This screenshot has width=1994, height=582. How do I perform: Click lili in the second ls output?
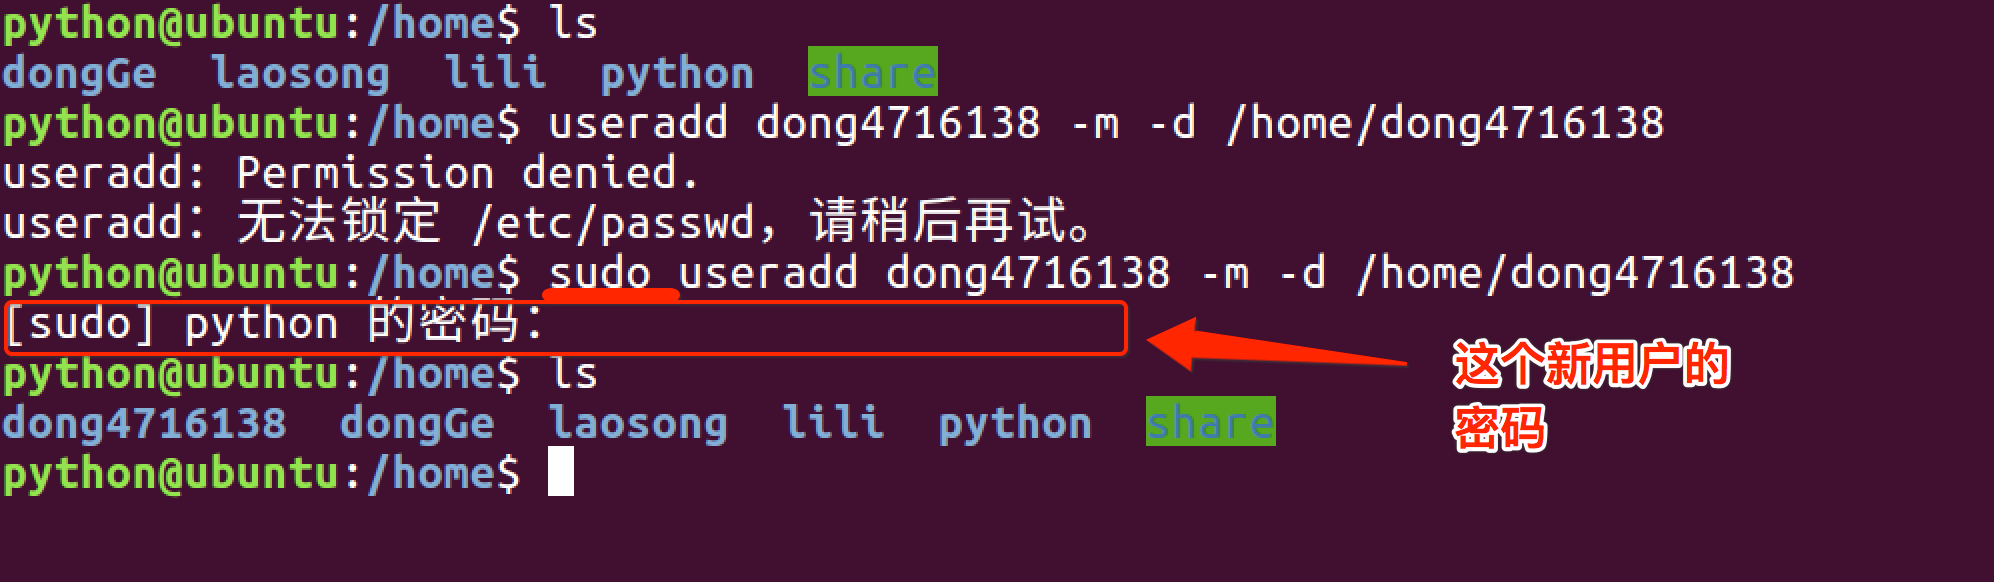click(x=833, y=423)
